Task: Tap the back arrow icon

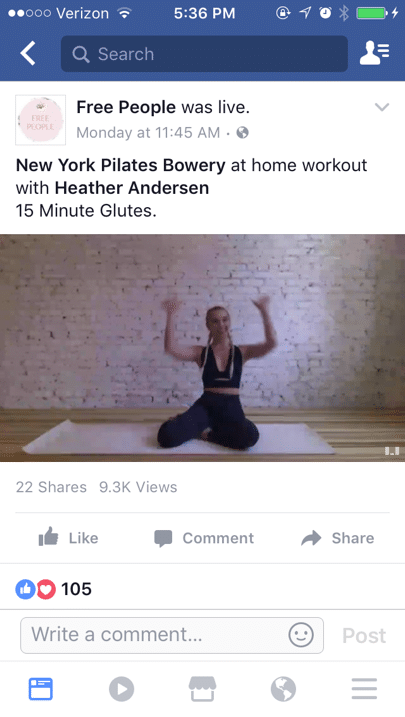Action: (x=28, y=54)
